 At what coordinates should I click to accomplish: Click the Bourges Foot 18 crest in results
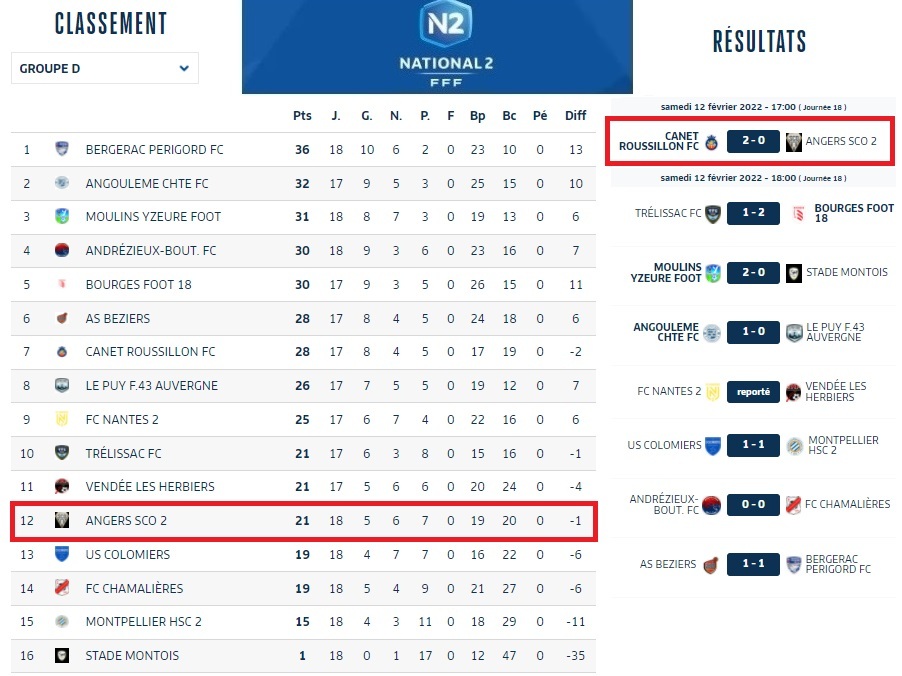pyautogui.click(x=797, y=213)
